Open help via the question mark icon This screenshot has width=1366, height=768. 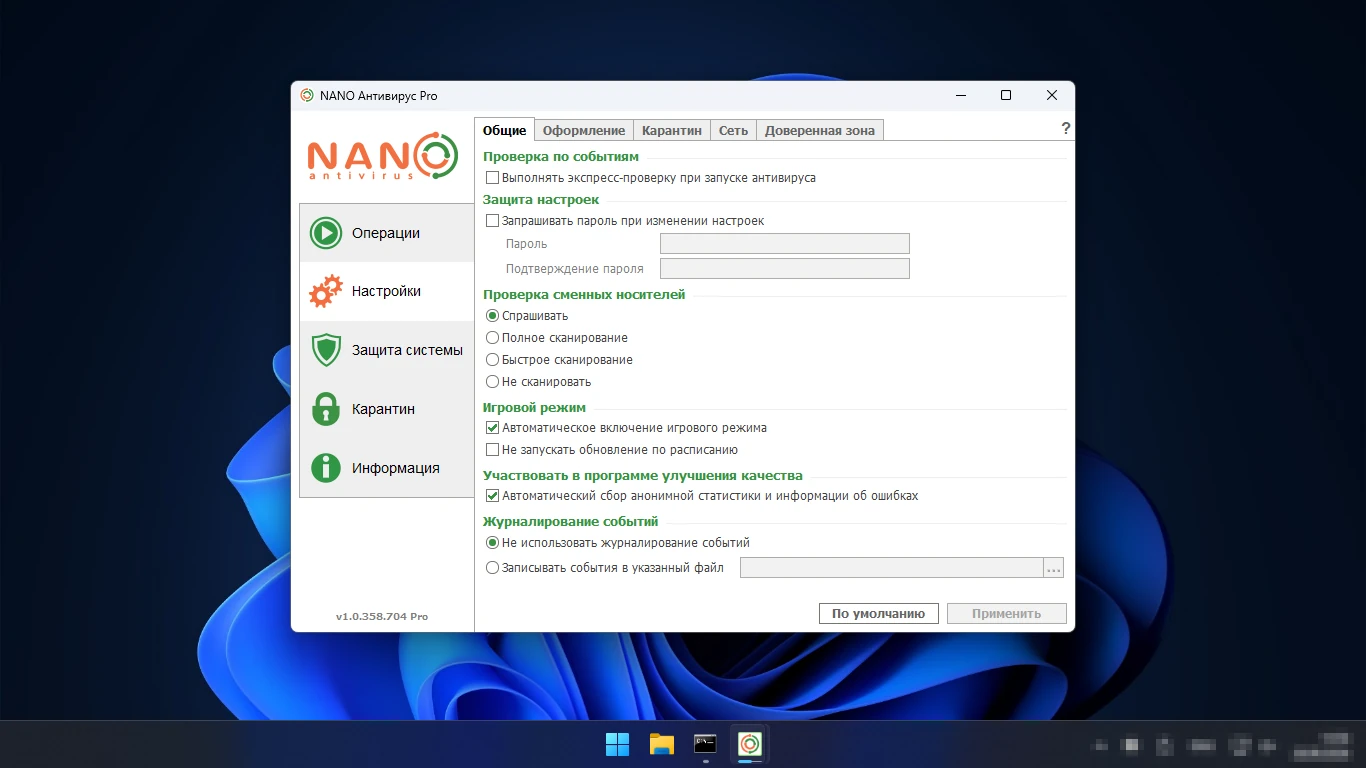(x=1065, y=129)
